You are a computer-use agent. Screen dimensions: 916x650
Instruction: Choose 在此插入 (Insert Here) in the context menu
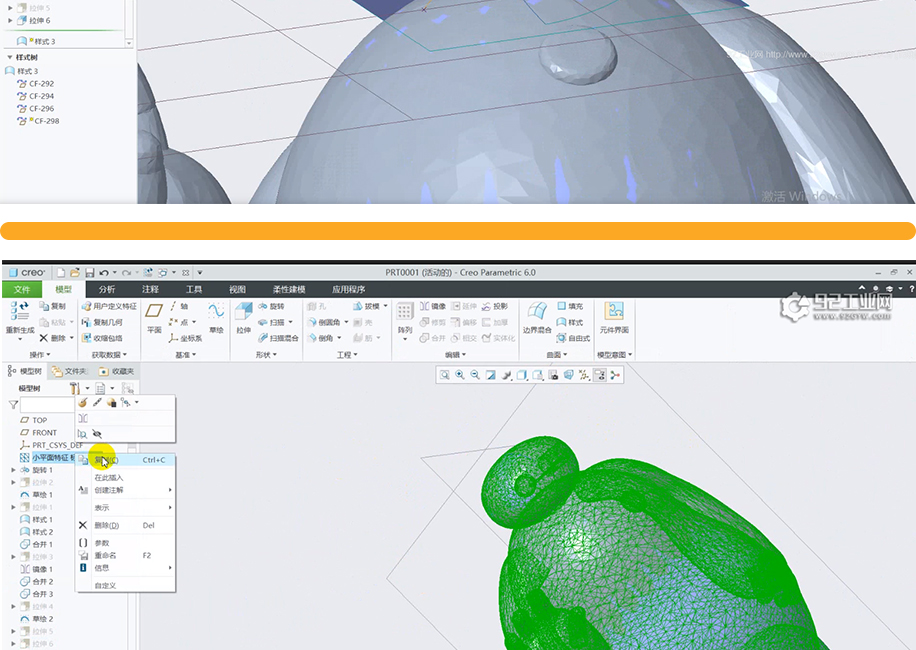tap(126, 478)
